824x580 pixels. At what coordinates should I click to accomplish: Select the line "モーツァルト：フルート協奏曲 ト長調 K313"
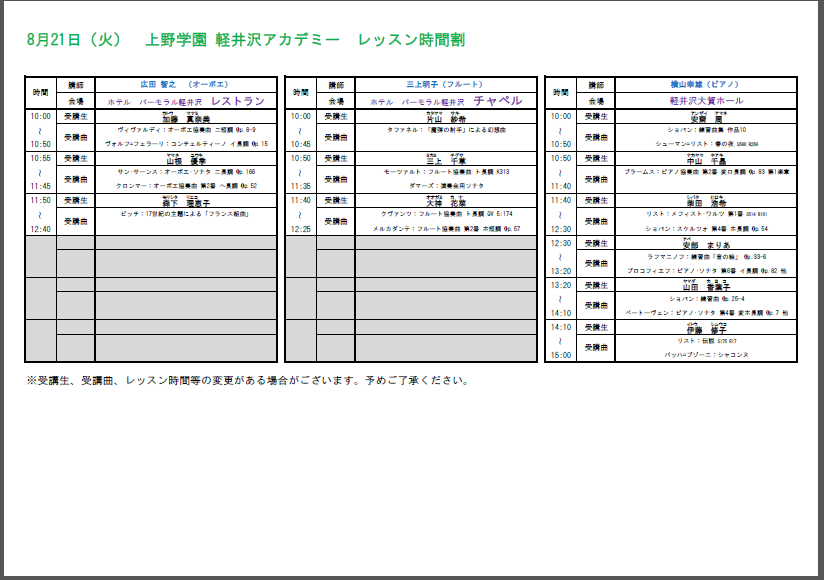pos(447,172)
